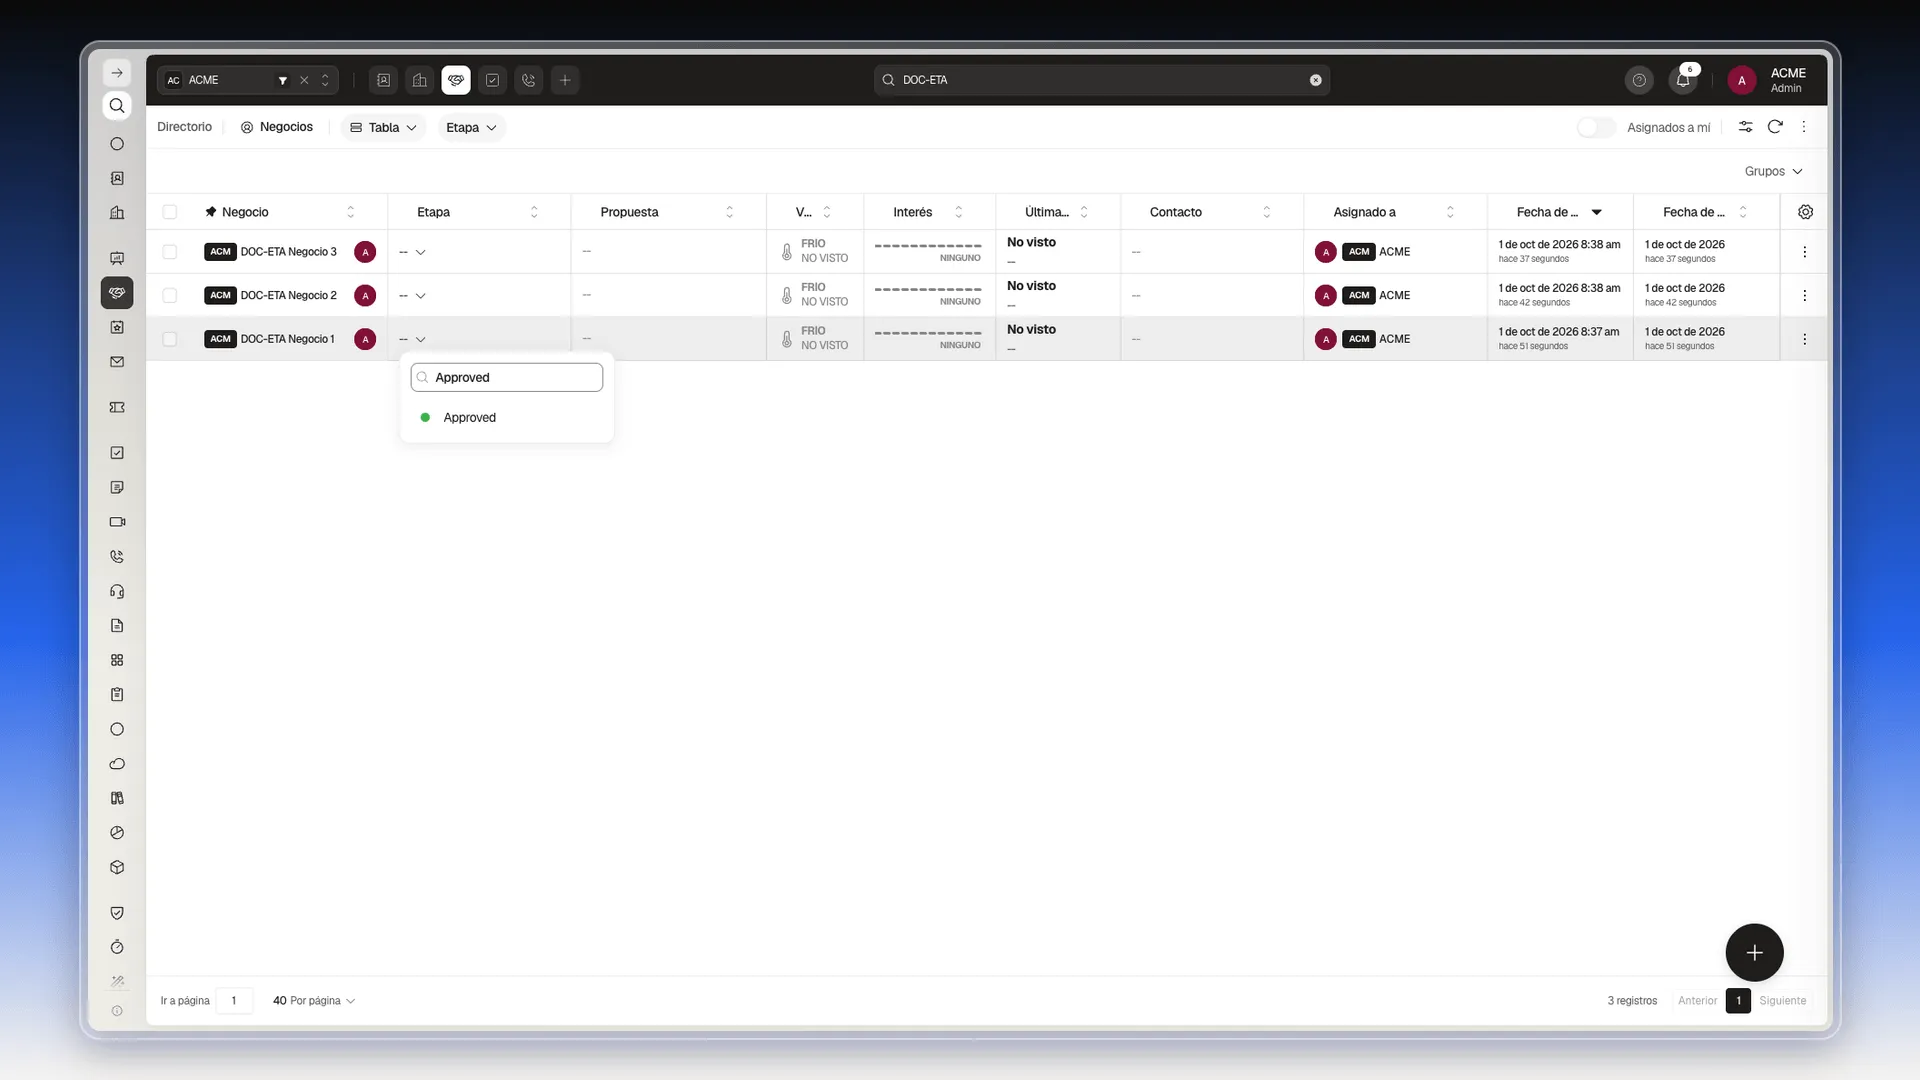The height and width of the screenshot is (1080, 1920).
Task: Click the floating add new record button
Action: [1754, 953]
